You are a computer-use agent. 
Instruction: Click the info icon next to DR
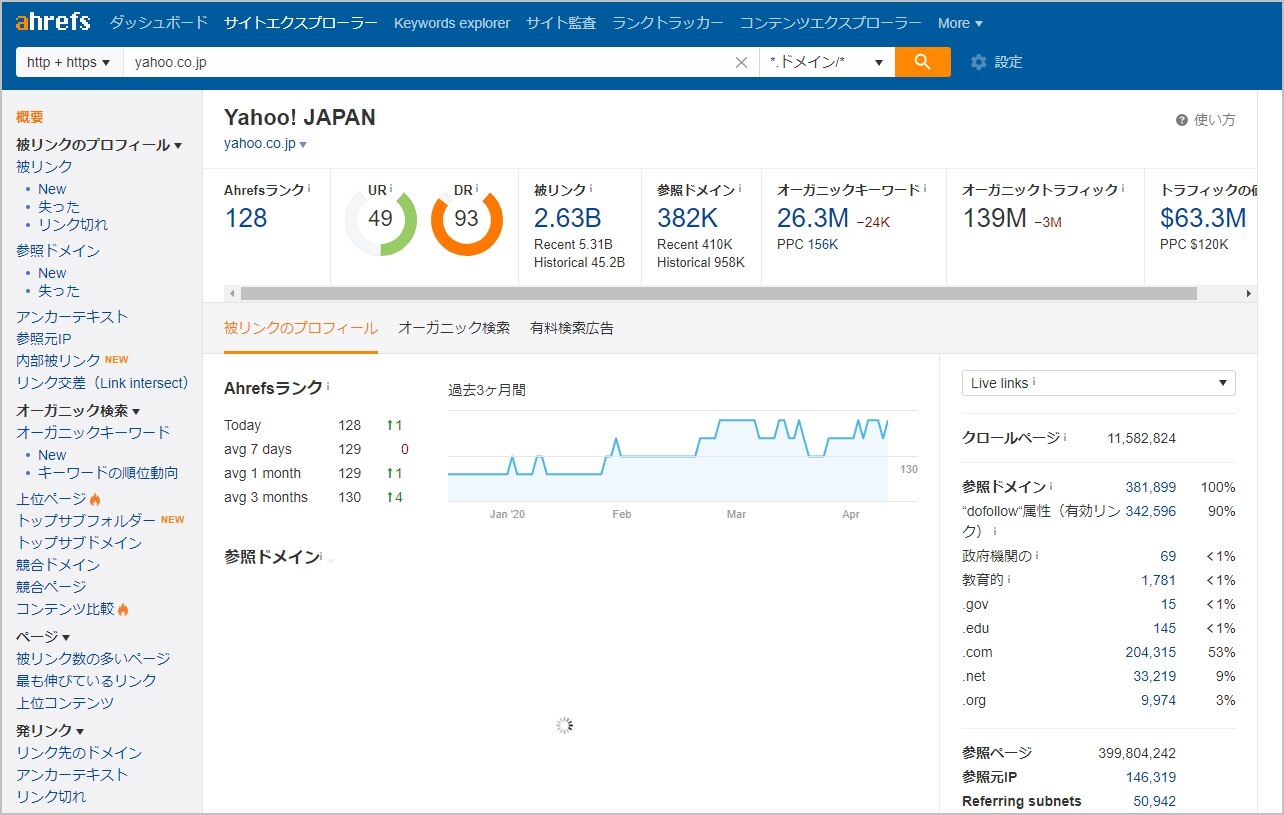(477, 189)
